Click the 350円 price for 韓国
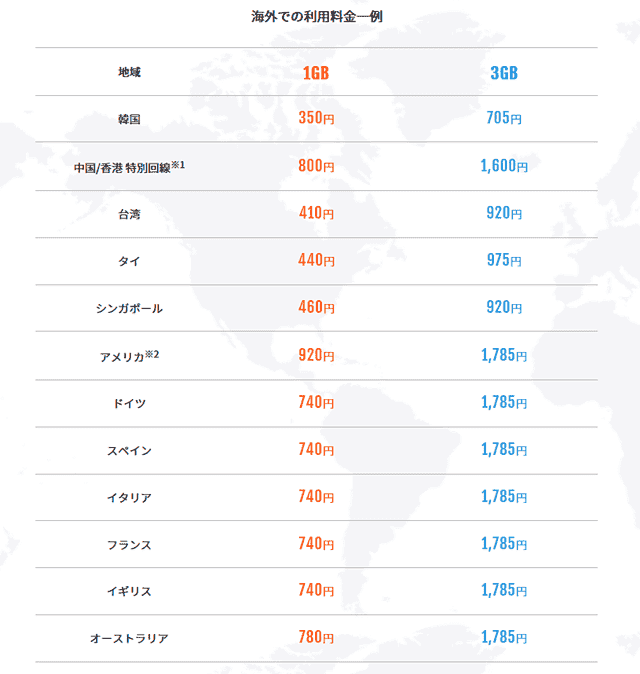The height and width of the screenshot is (674, 640). click(x=316, y=118)
